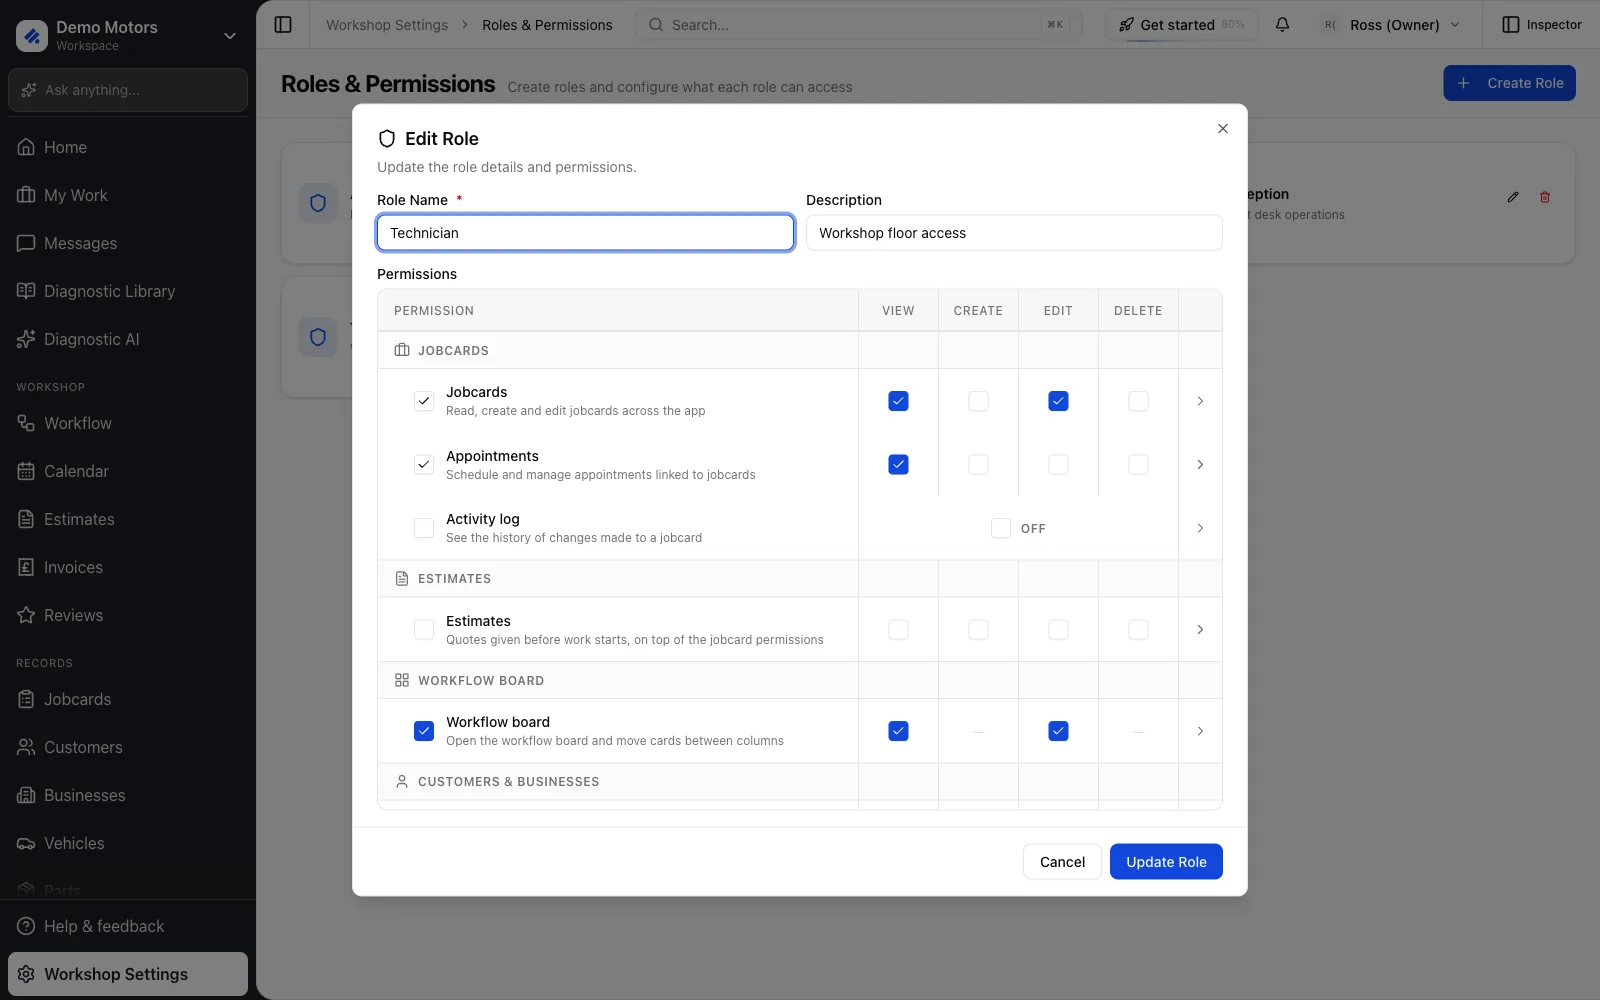This screenshot has width=1600, height=1000.
Task: Enable Estimates Delete permission
Action: pos(1138,630)
